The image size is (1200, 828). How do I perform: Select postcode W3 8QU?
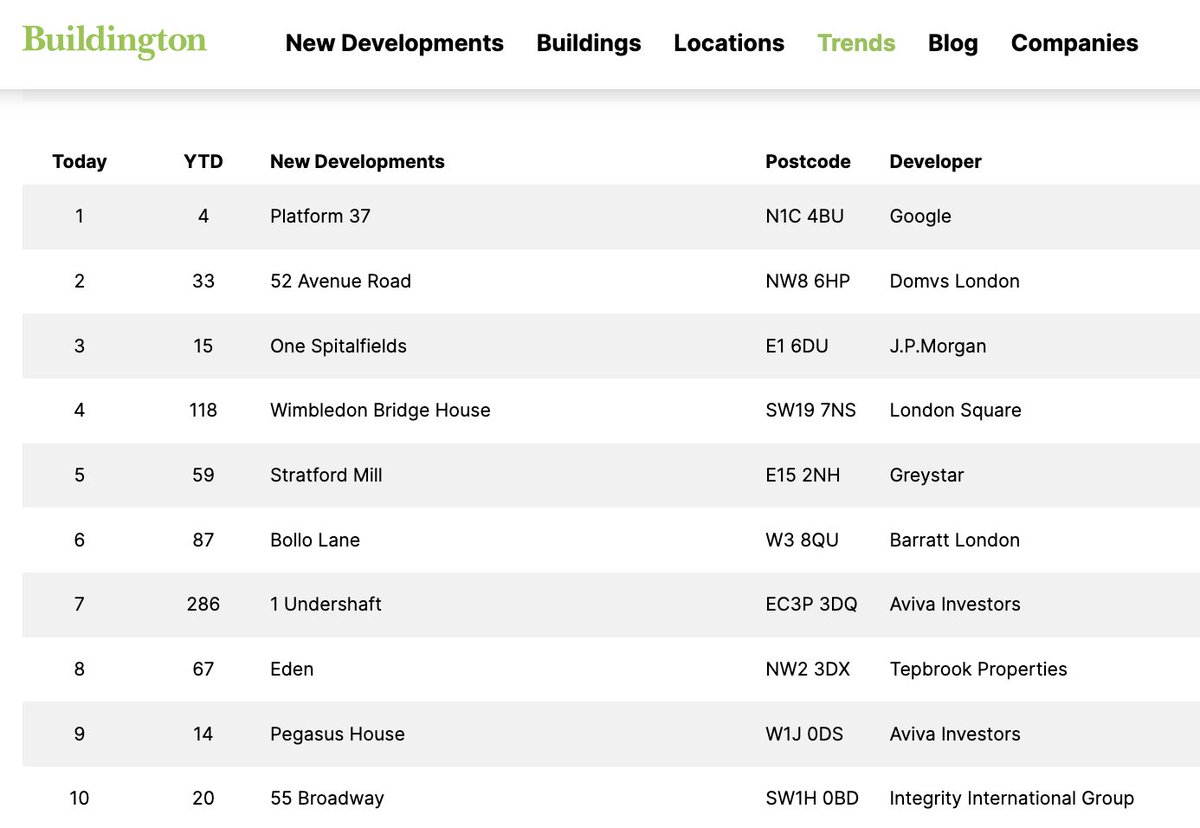pos(802,540)
